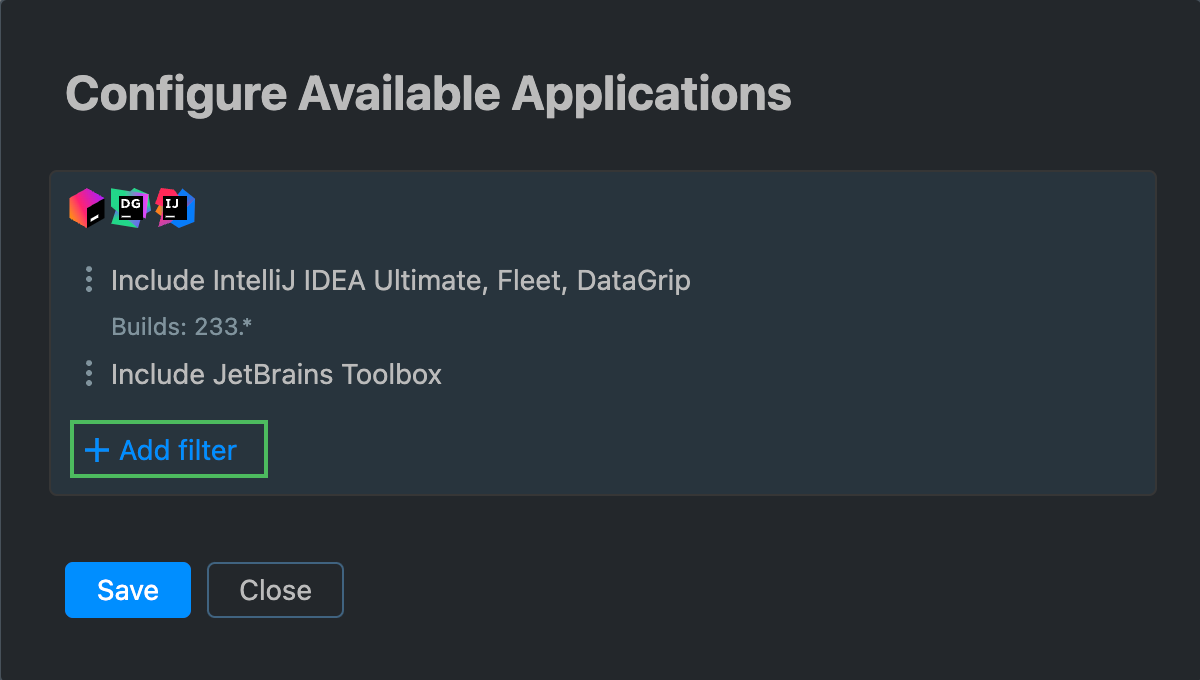Edit the Include JetBrains Toolbox filter
This screenshot has height=680, width=1200.
click(278, 374)
